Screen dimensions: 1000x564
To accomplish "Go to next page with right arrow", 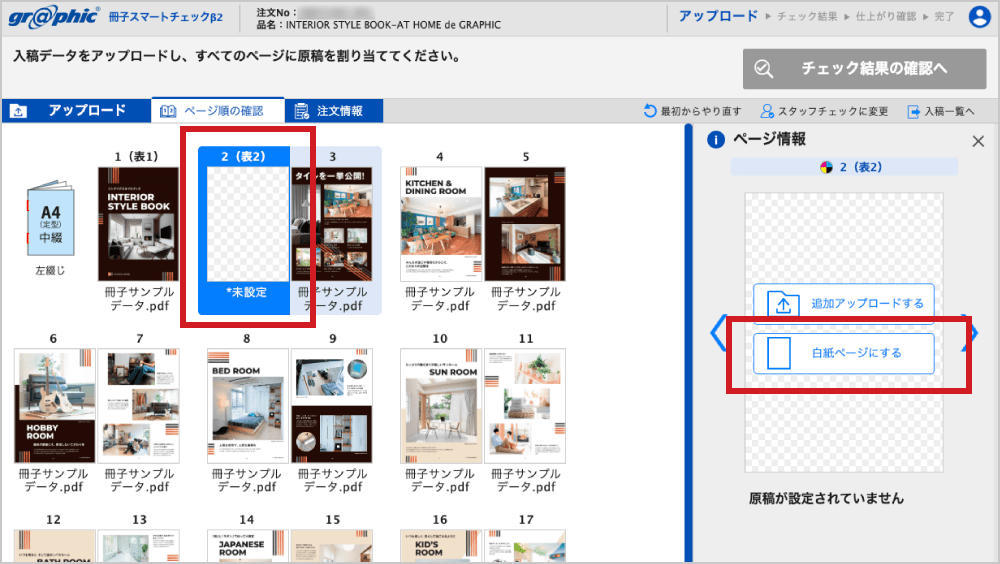I will coord(970,333).
